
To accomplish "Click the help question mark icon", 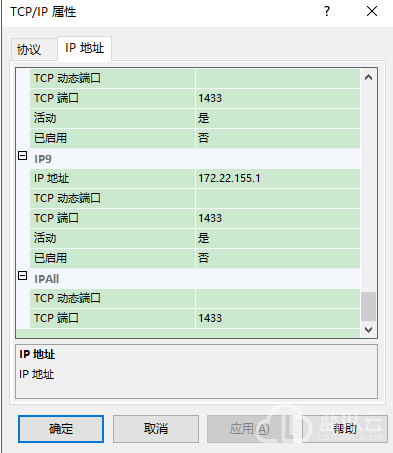I will (x=327, y=11).
